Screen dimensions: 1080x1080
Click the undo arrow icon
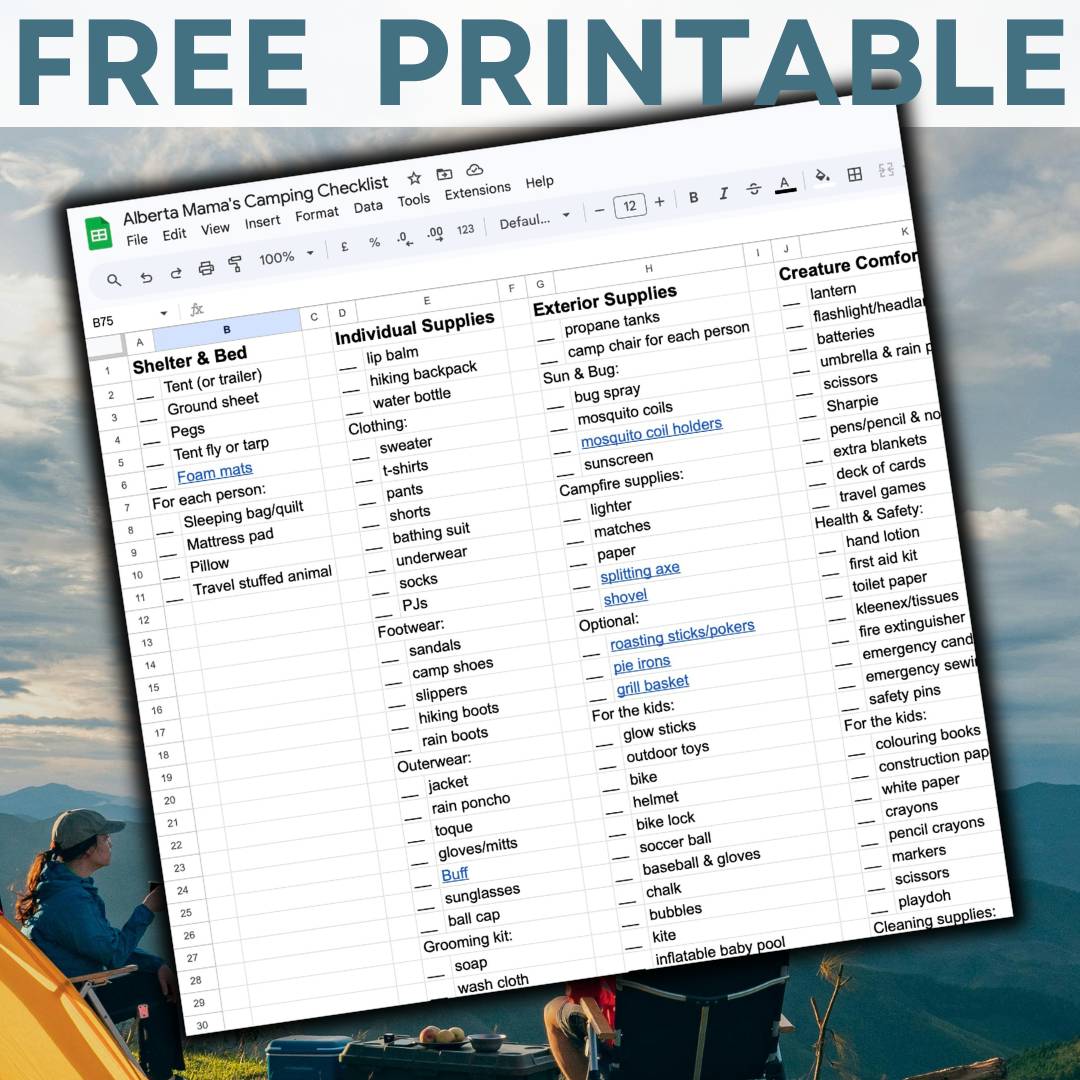146,277
